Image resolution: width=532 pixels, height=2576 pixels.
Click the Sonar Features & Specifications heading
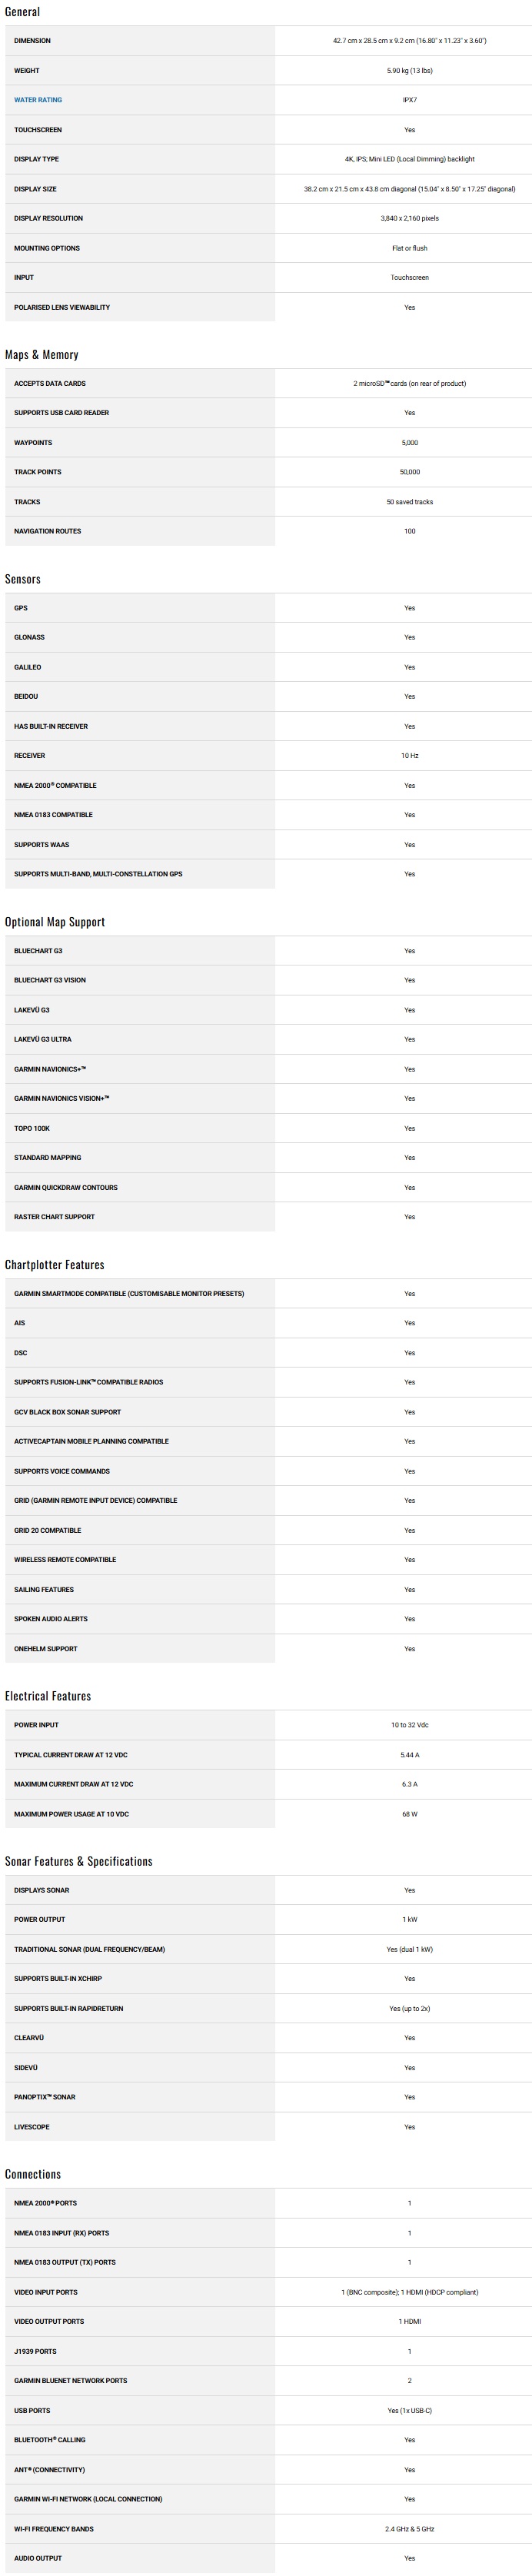click(79, 1861)
